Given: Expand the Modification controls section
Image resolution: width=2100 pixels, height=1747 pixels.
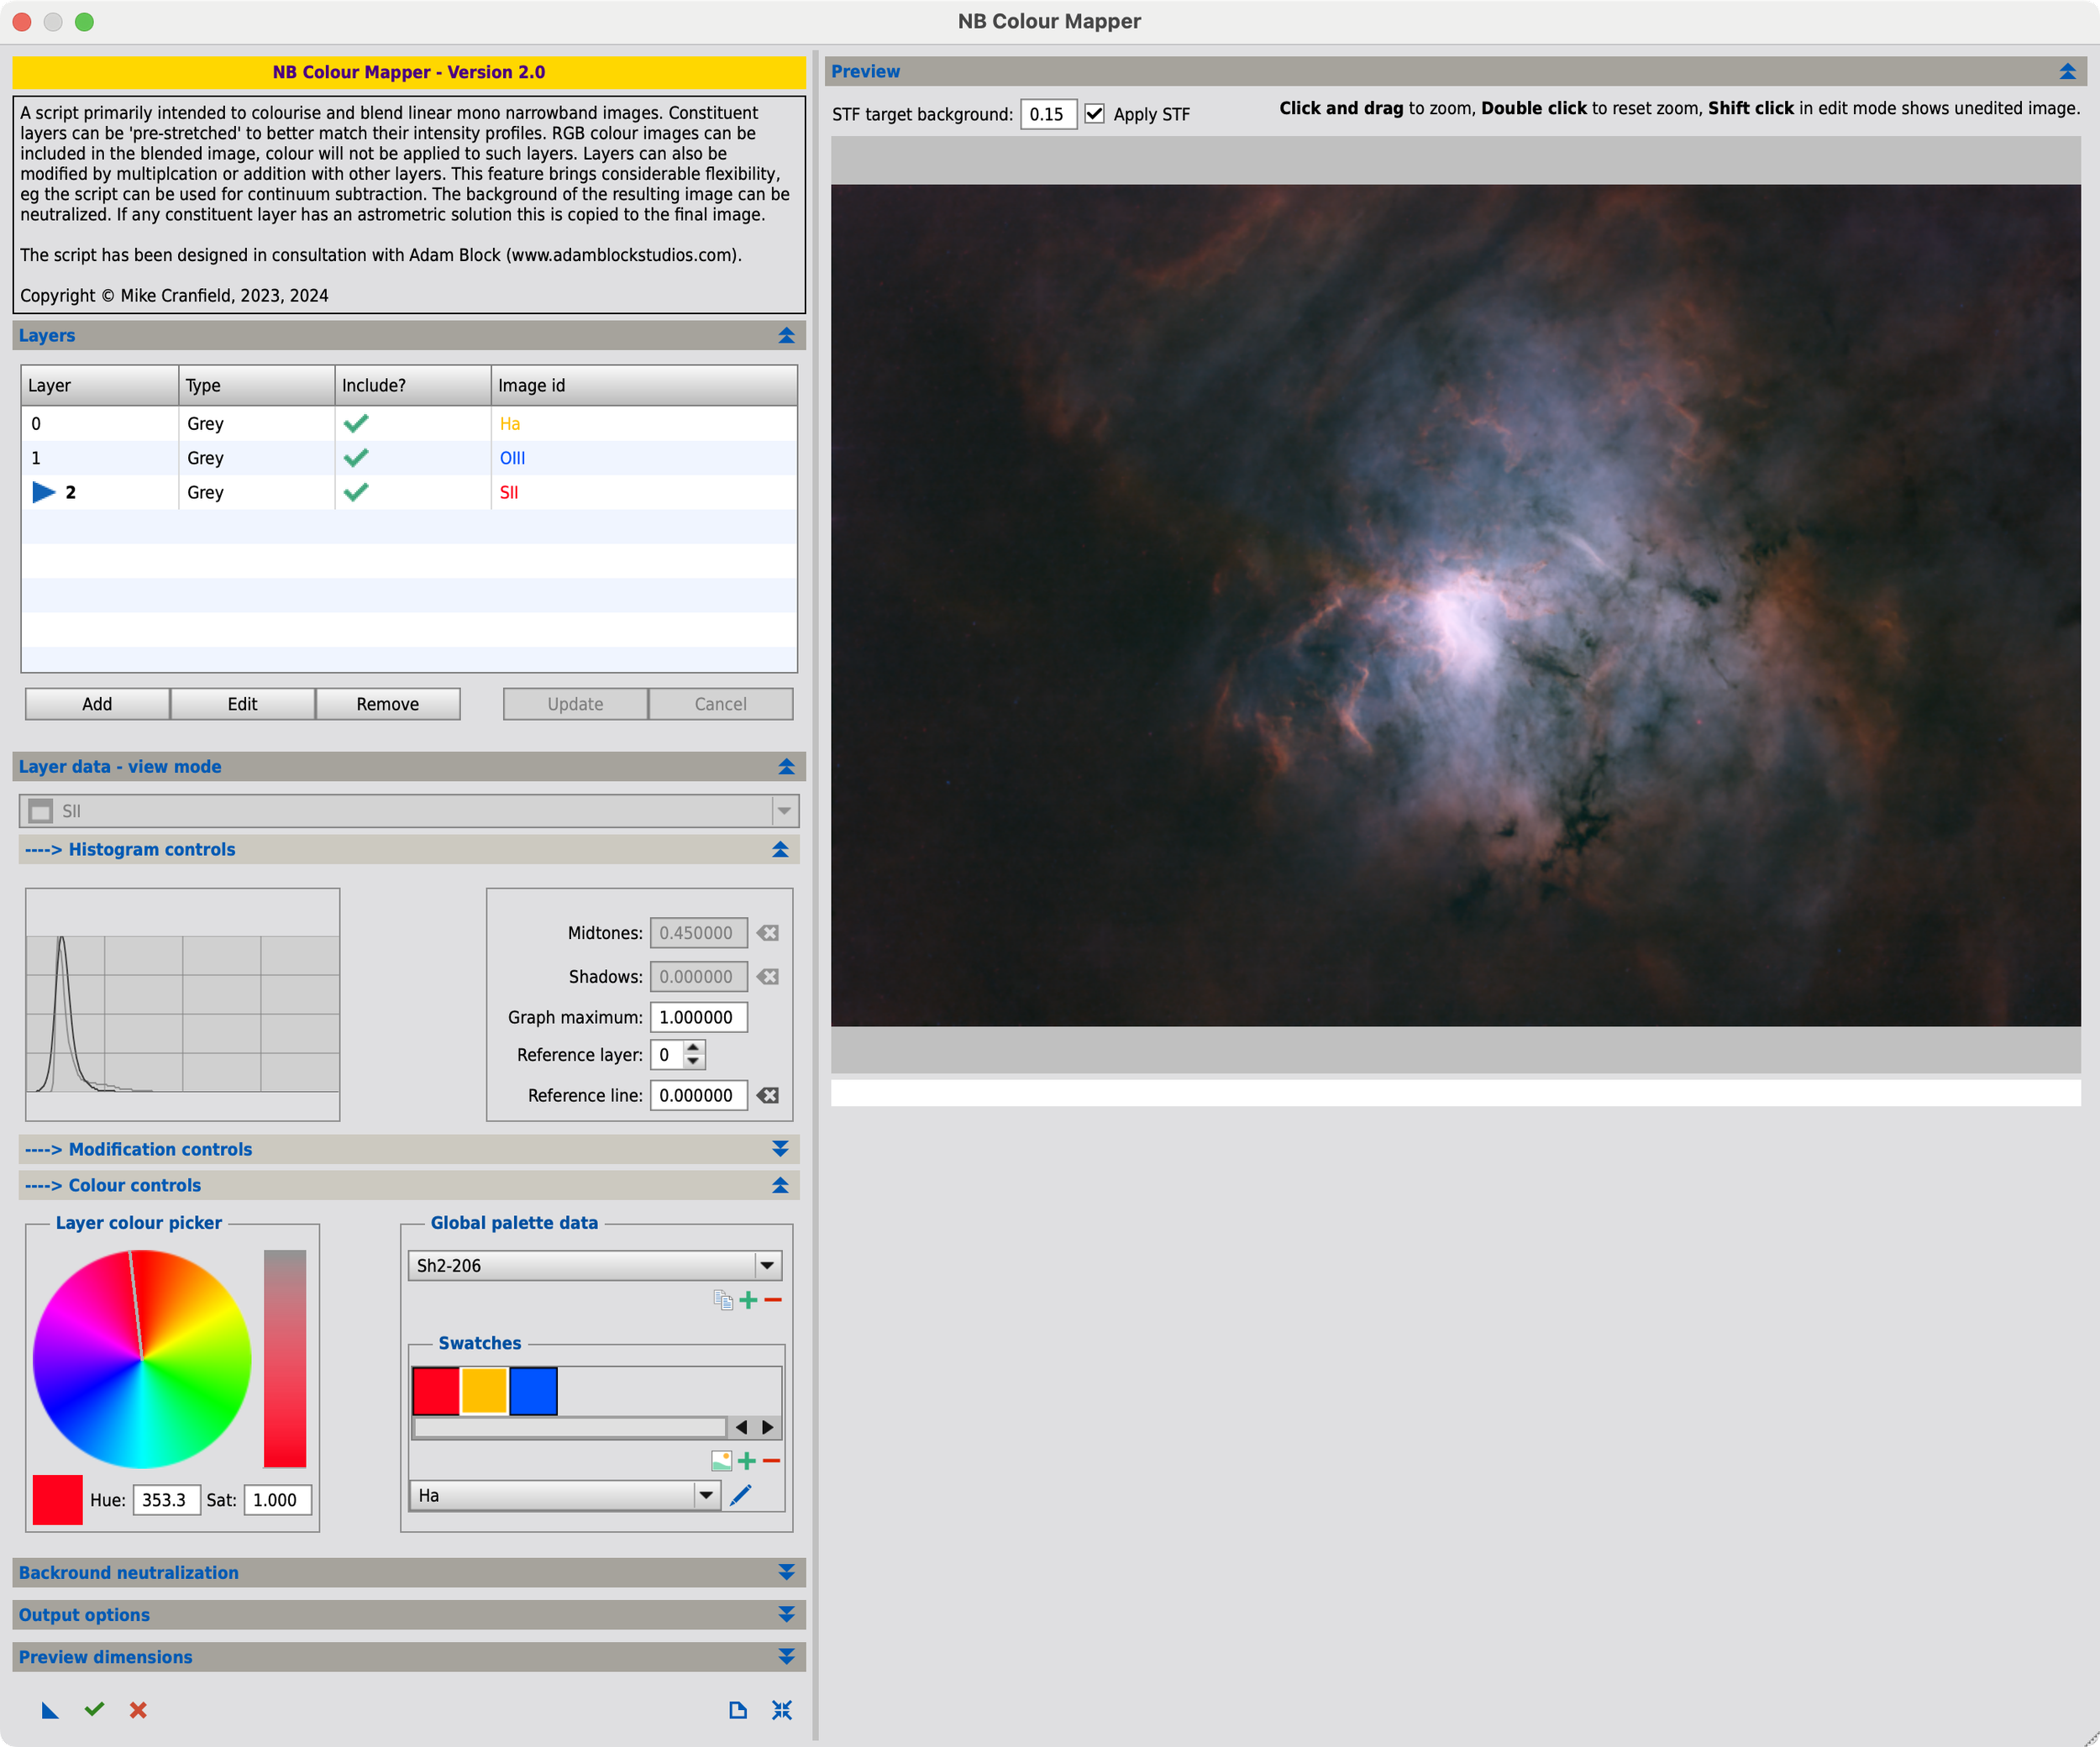Looking at the screenshot, I should click(780, 1149).
